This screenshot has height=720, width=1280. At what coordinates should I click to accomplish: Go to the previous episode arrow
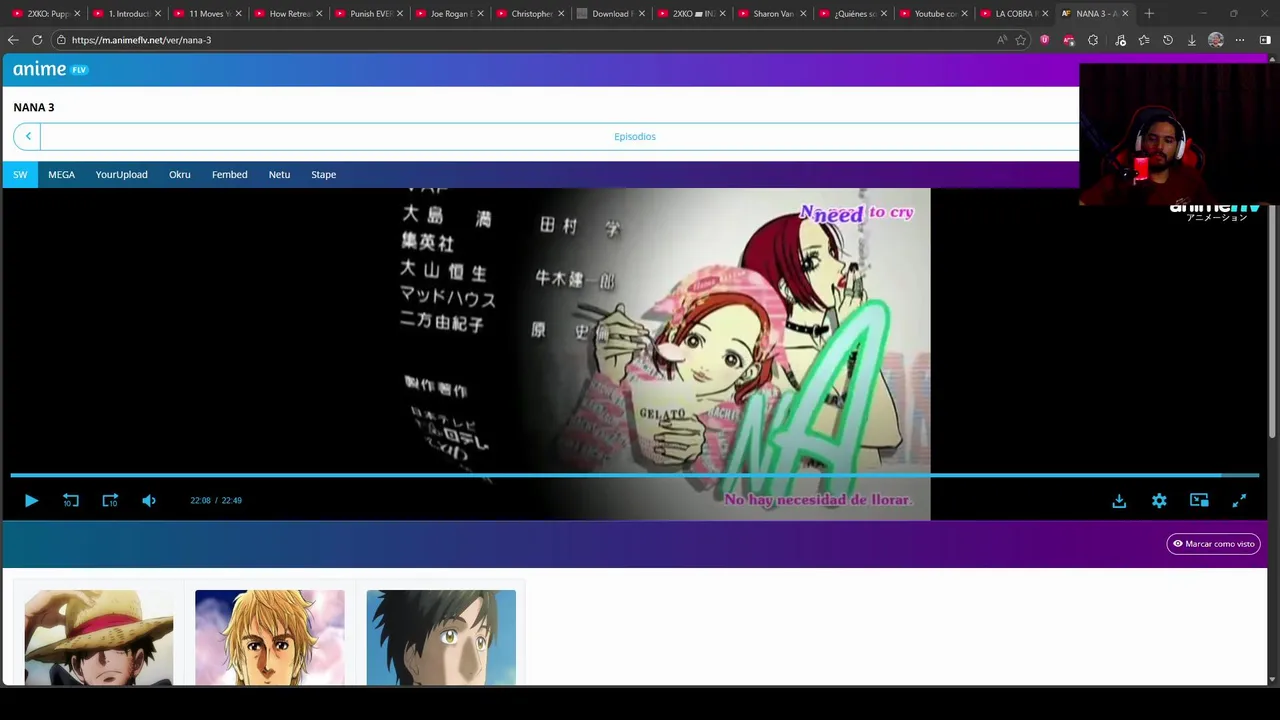(x=28, y=136)
